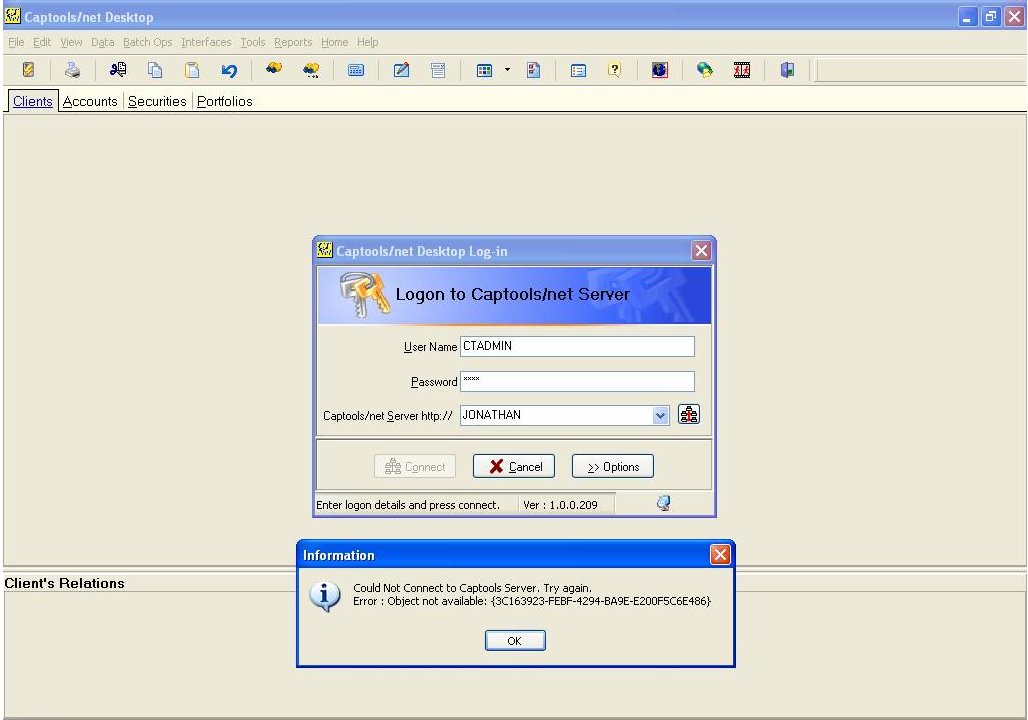Click the keyboard-style icon in the toolbar

point(355,70)
